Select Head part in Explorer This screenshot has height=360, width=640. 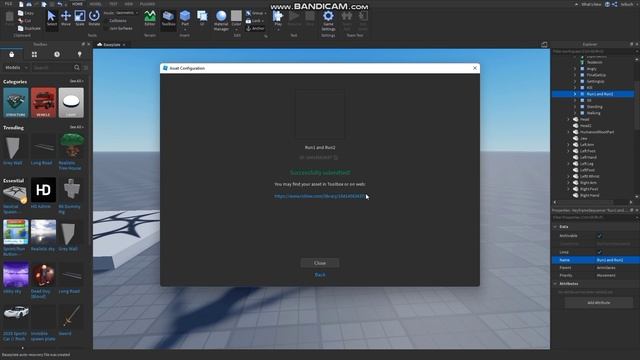[584, 120]
